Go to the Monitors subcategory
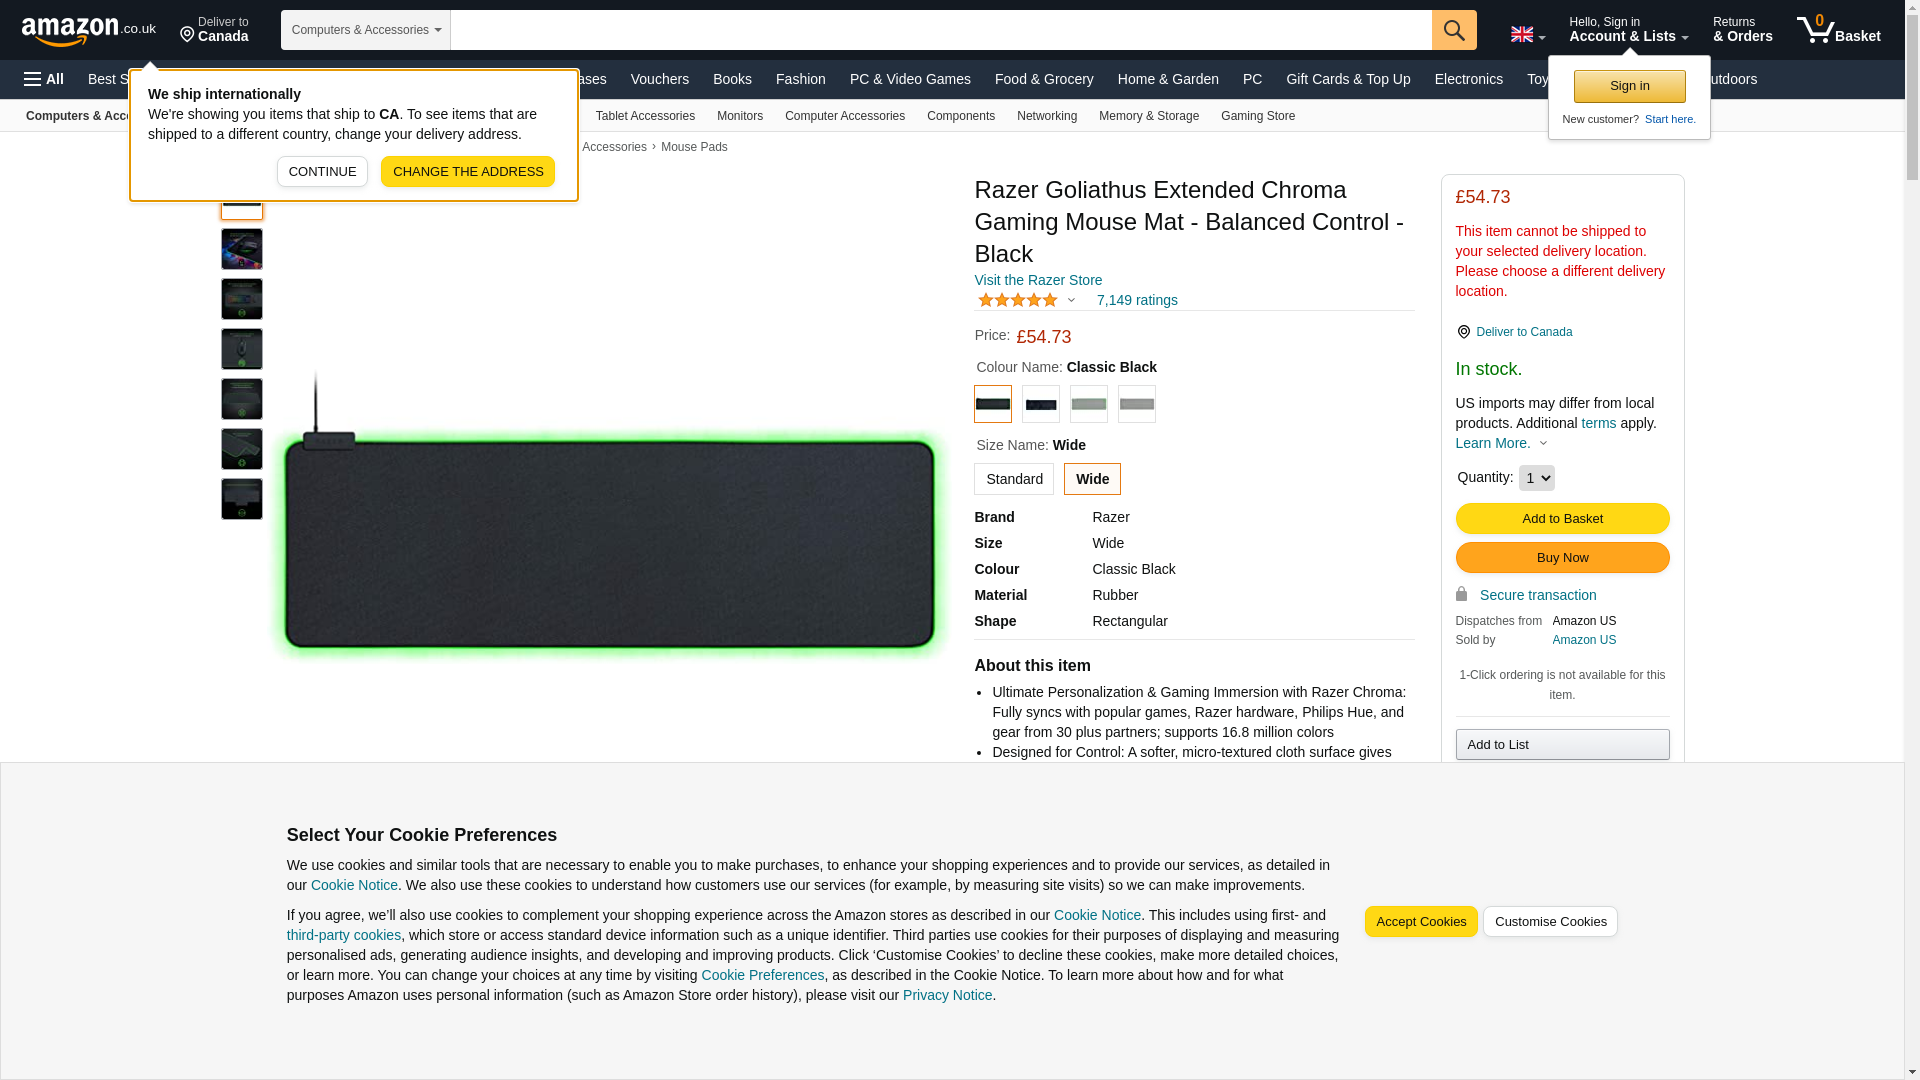 click(x=740, y=116)
